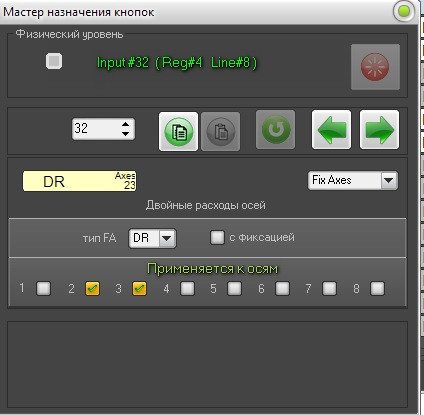Increment the input number spinner up
424x415 pixels.
pos(125,124)
